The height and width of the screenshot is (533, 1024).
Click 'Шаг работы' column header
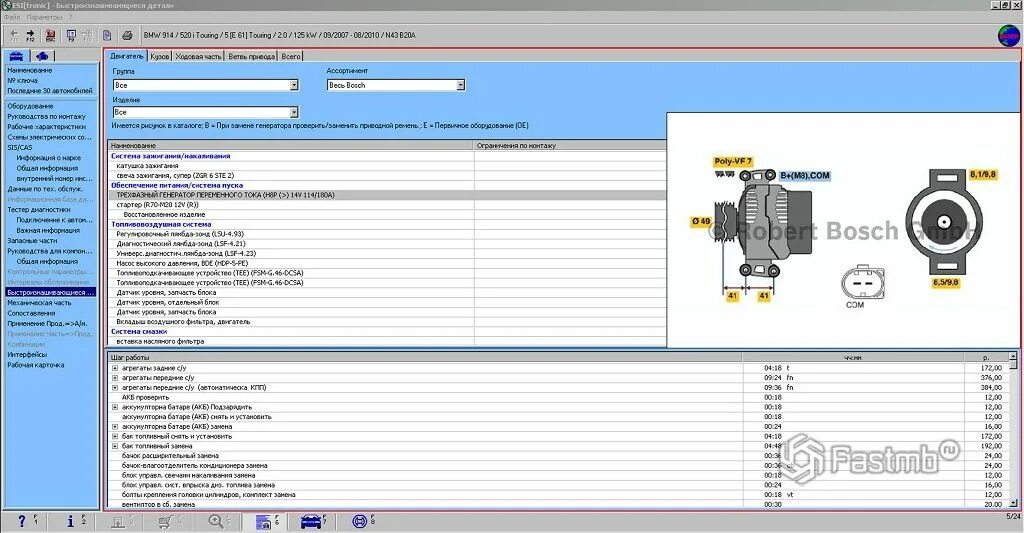pos(424,357)
